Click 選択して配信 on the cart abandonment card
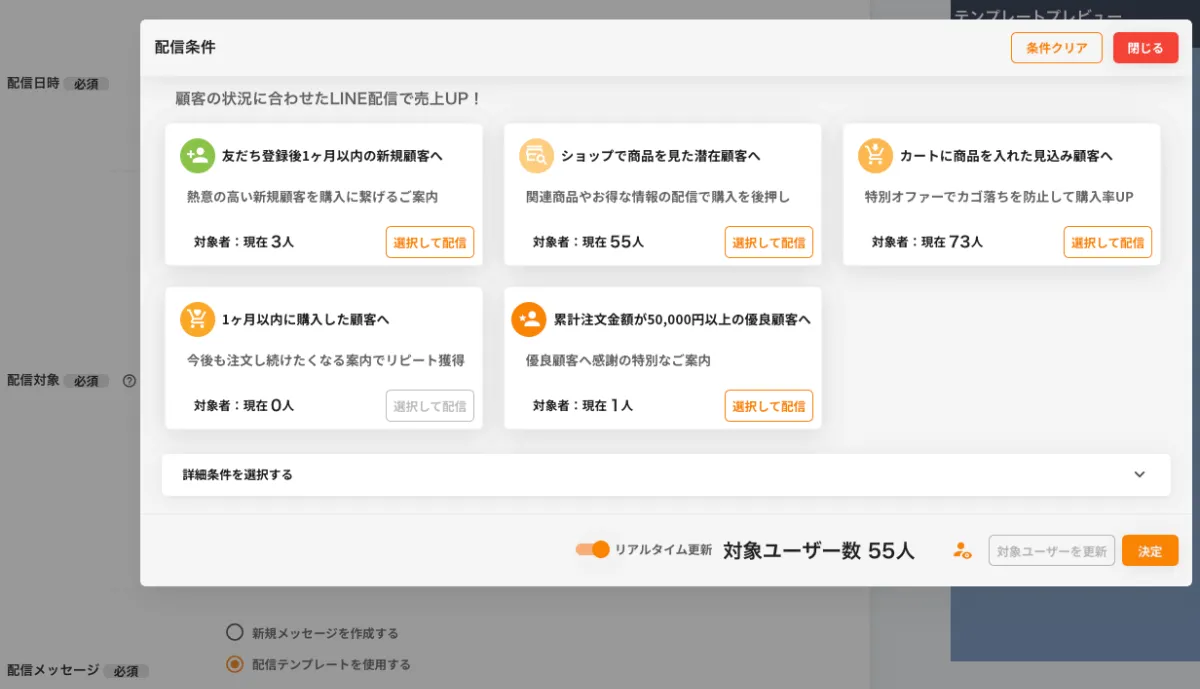The image size is (1200, 689). tap(1108, 242)
